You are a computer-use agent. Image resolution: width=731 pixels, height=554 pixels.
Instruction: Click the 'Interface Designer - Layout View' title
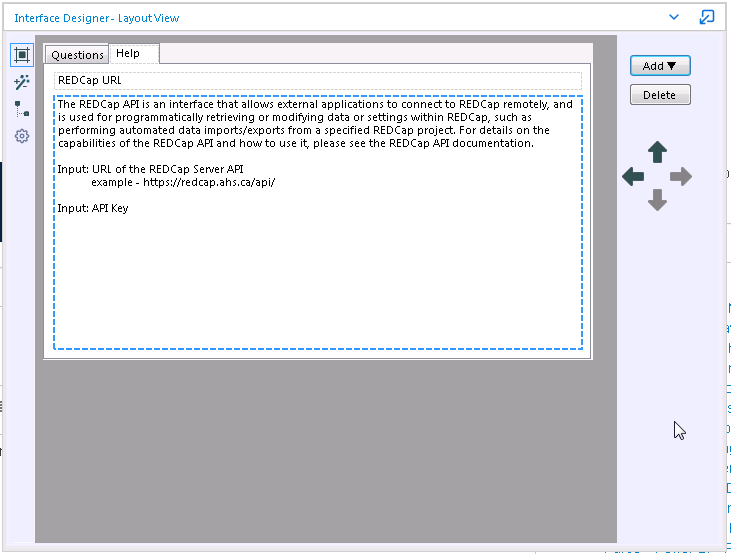pos(97,18)
